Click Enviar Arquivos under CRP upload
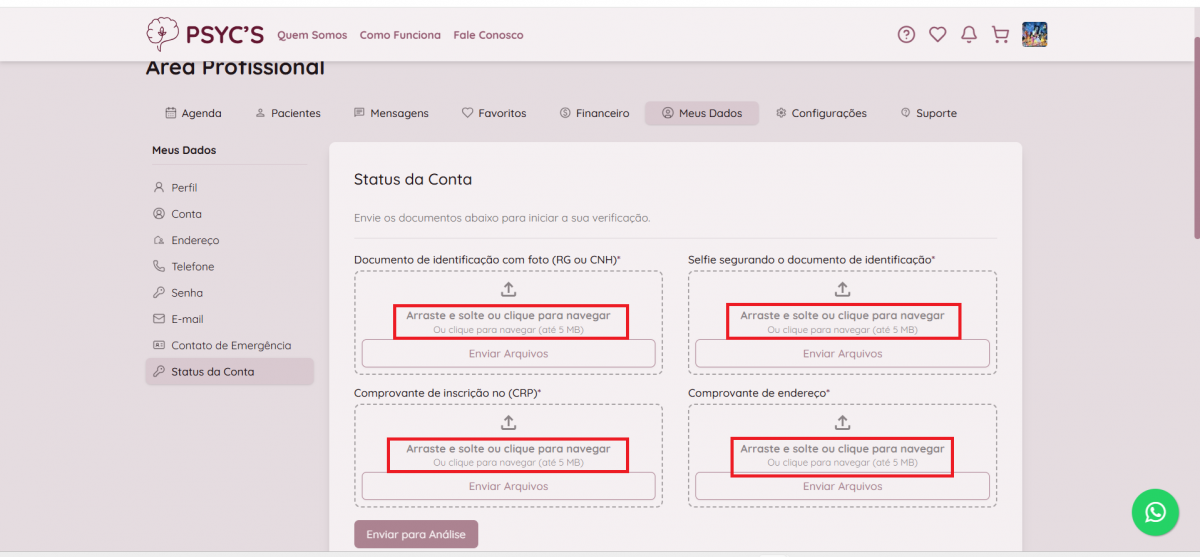 (508, 487)
